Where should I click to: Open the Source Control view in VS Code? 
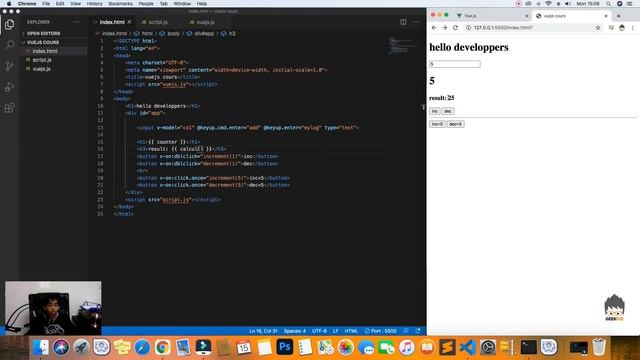click(9, 66)
